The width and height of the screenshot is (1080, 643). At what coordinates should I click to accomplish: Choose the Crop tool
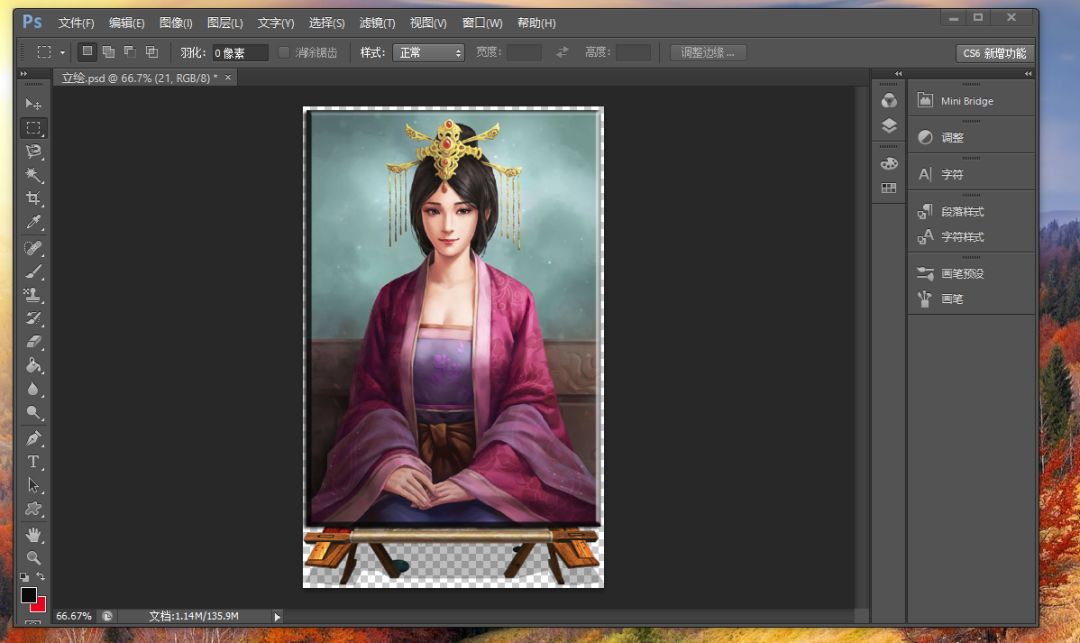click(34, 199)
